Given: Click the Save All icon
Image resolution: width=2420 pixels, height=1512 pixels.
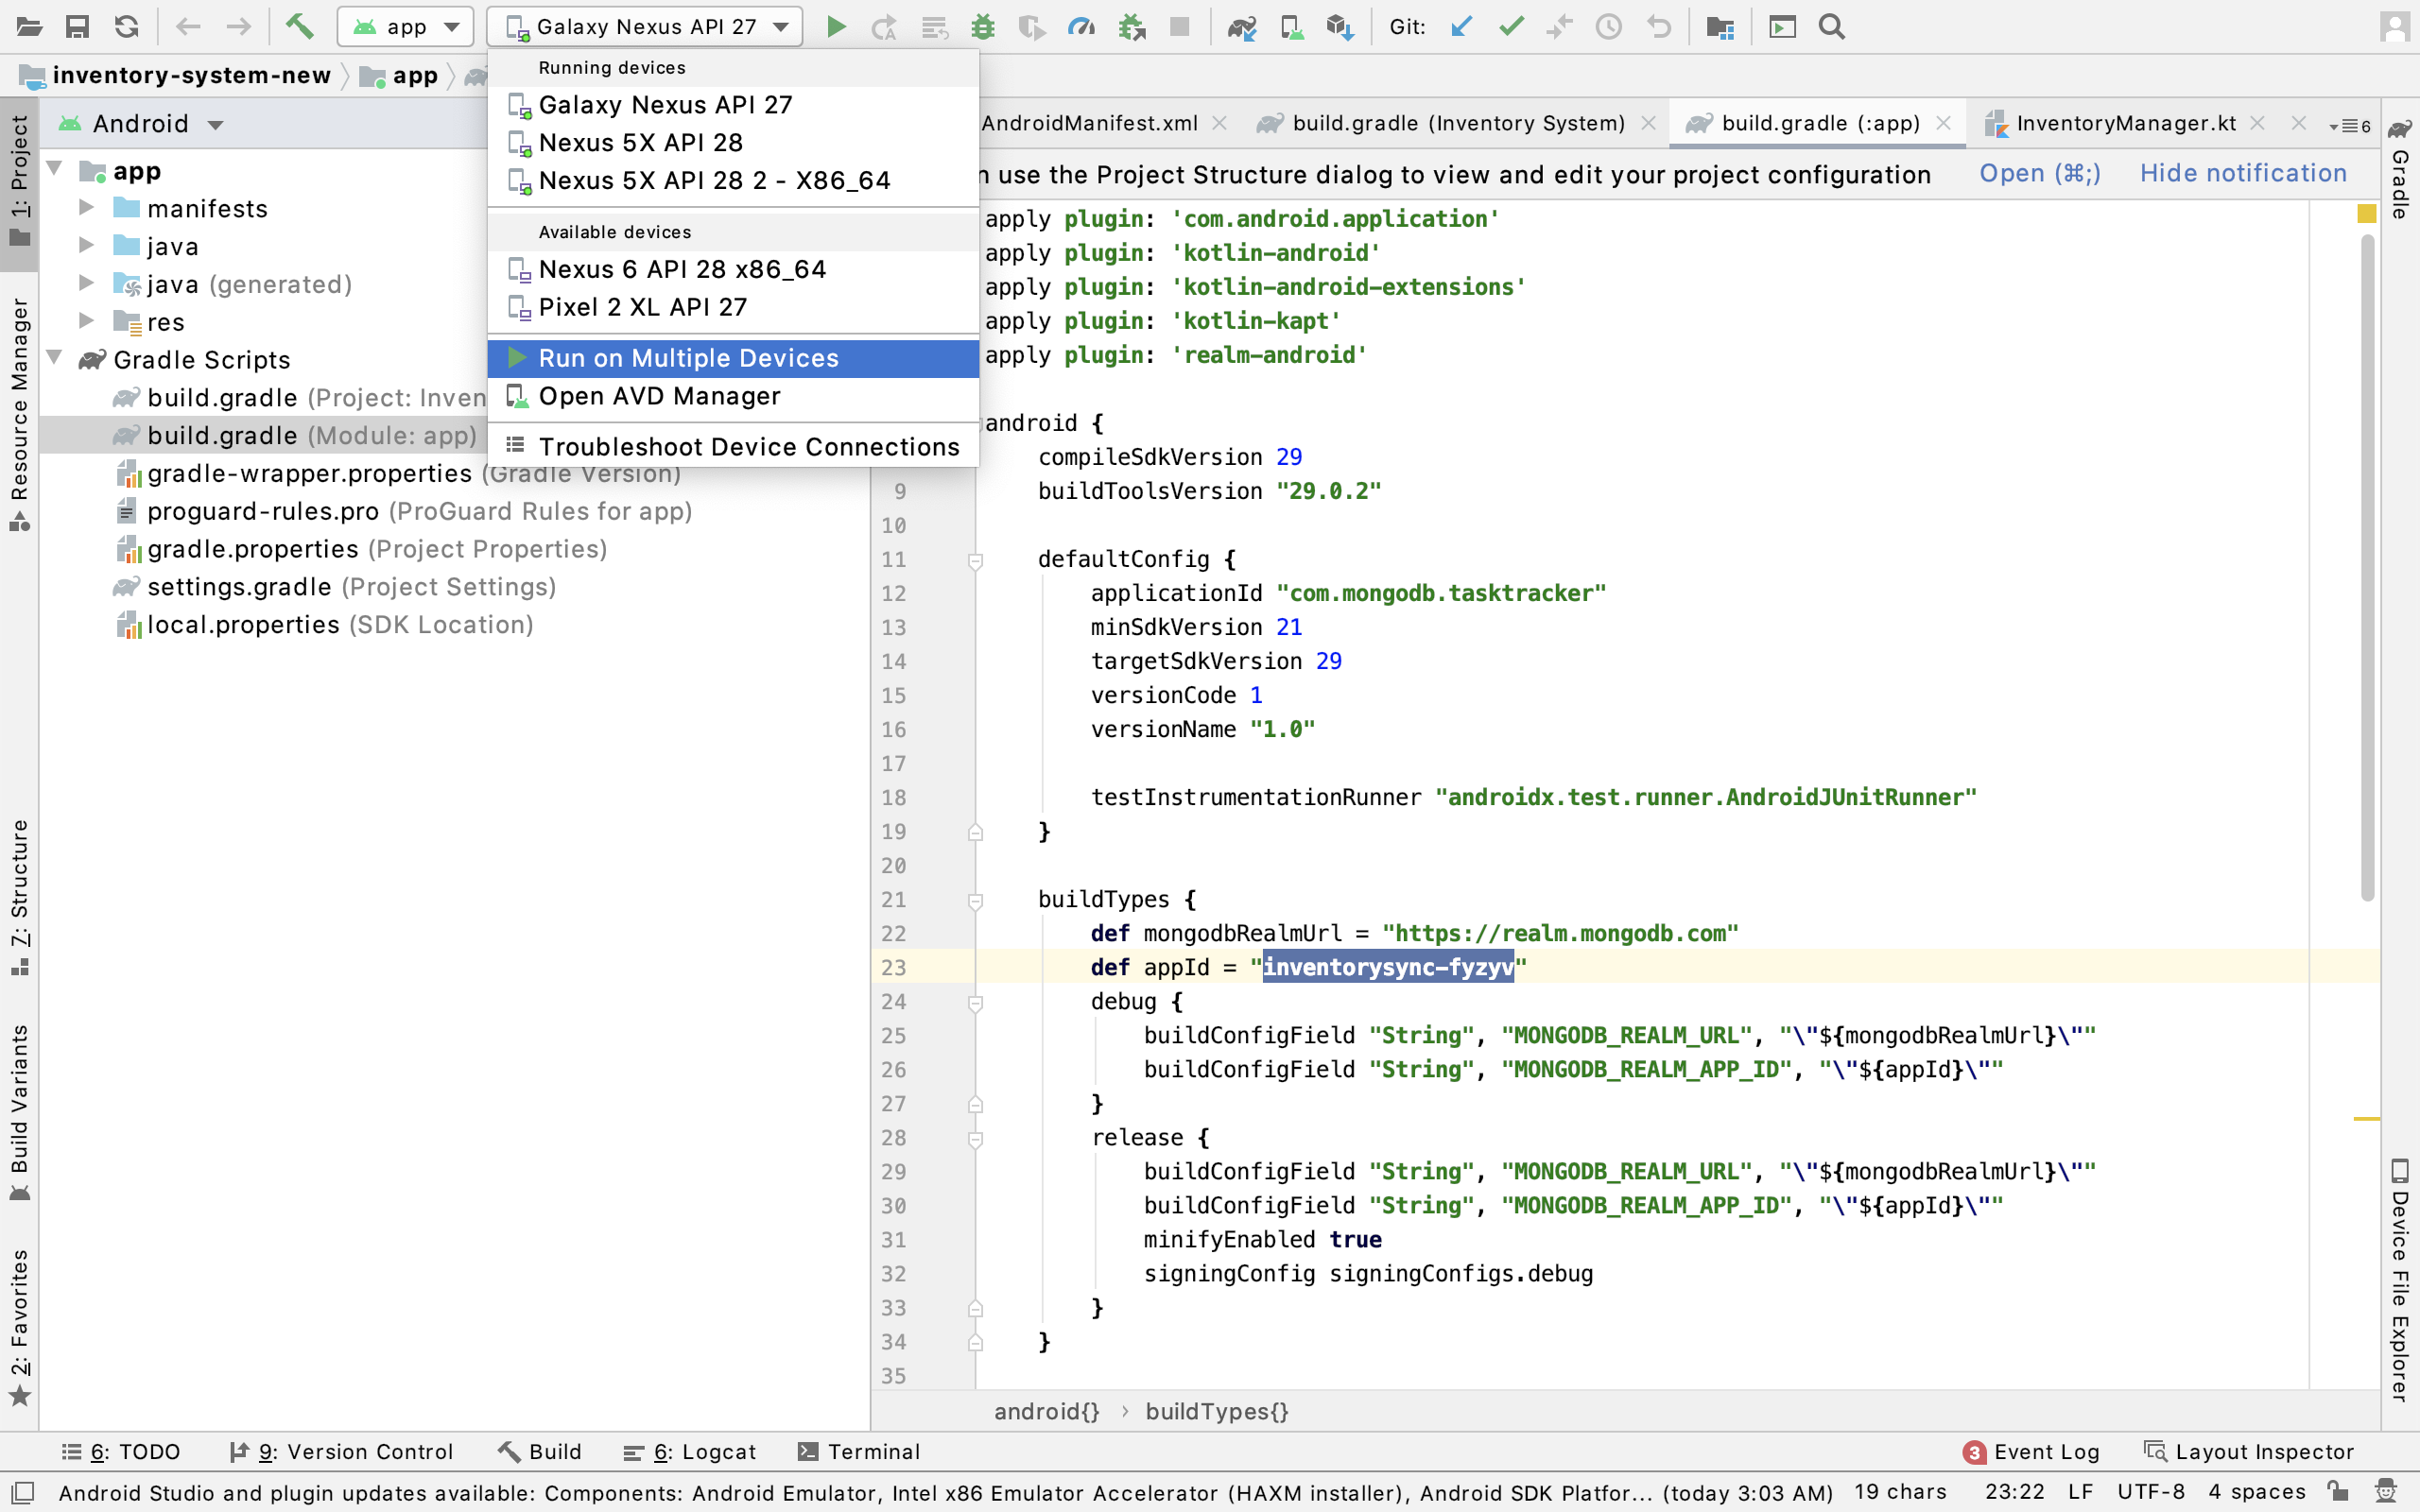Looking at the screenshot, I should pyautogui.click(x=77, y=27).
